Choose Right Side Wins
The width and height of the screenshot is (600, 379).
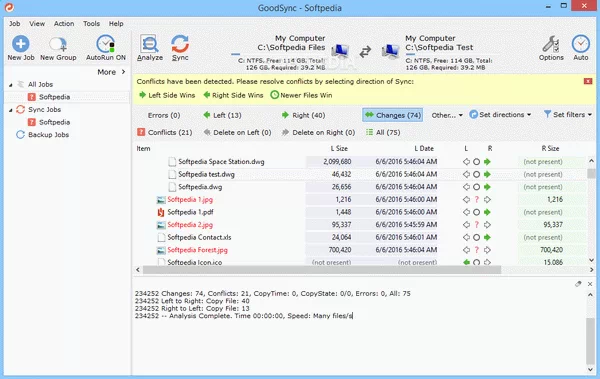pos(233,95)
